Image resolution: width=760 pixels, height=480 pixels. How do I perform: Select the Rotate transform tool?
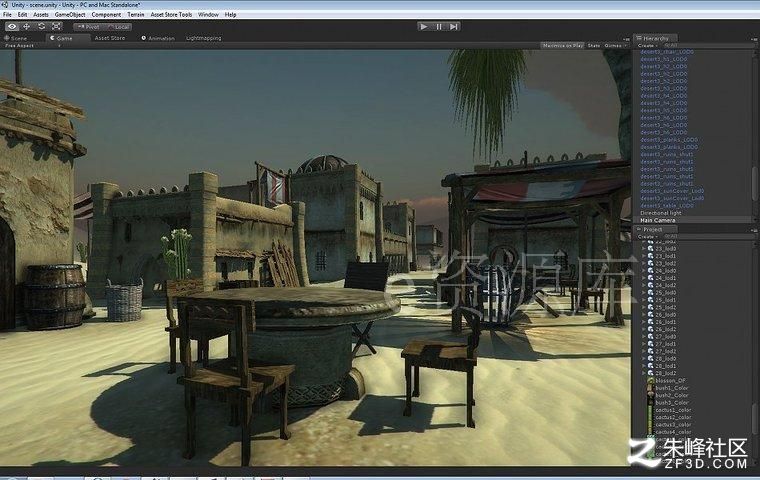42,27
